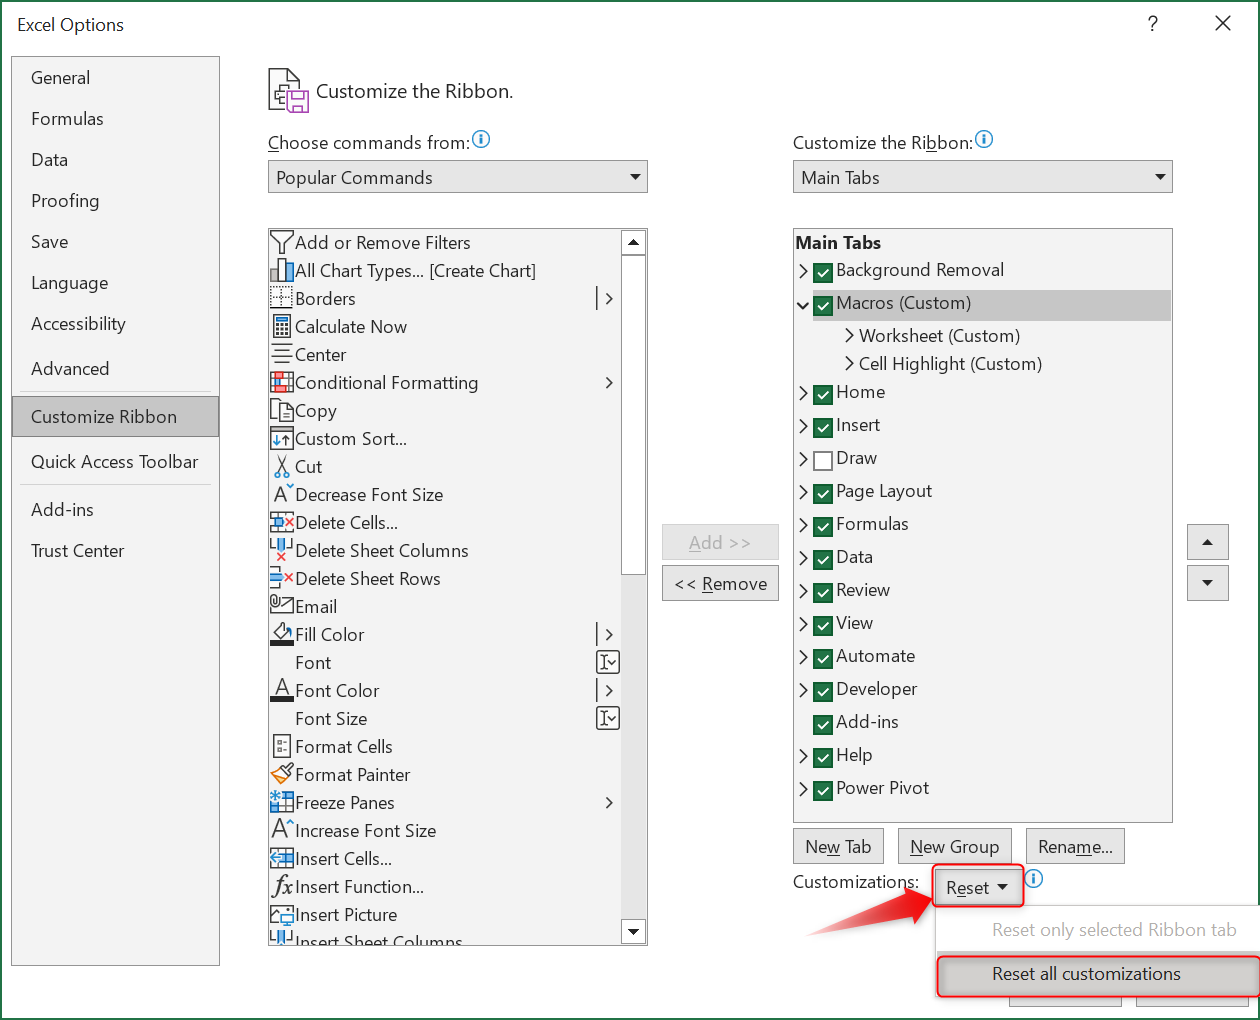Click the Move Up arrow button
The image size is (1260, 1020).
point(1207,542)
